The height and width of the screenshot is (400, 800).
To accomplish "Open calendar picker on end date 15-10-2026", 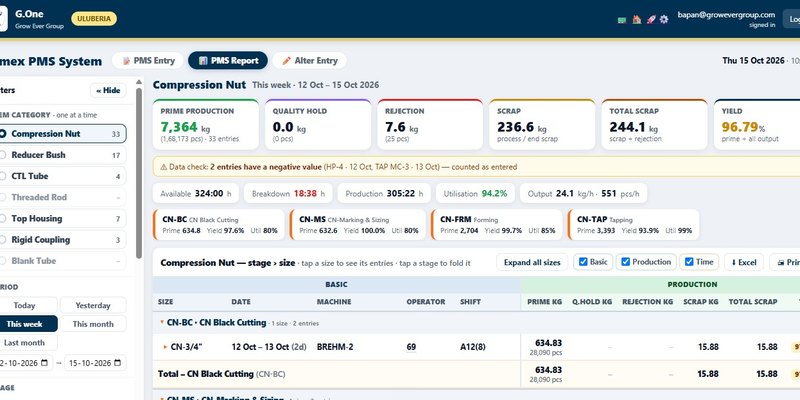I will [117, 363].
